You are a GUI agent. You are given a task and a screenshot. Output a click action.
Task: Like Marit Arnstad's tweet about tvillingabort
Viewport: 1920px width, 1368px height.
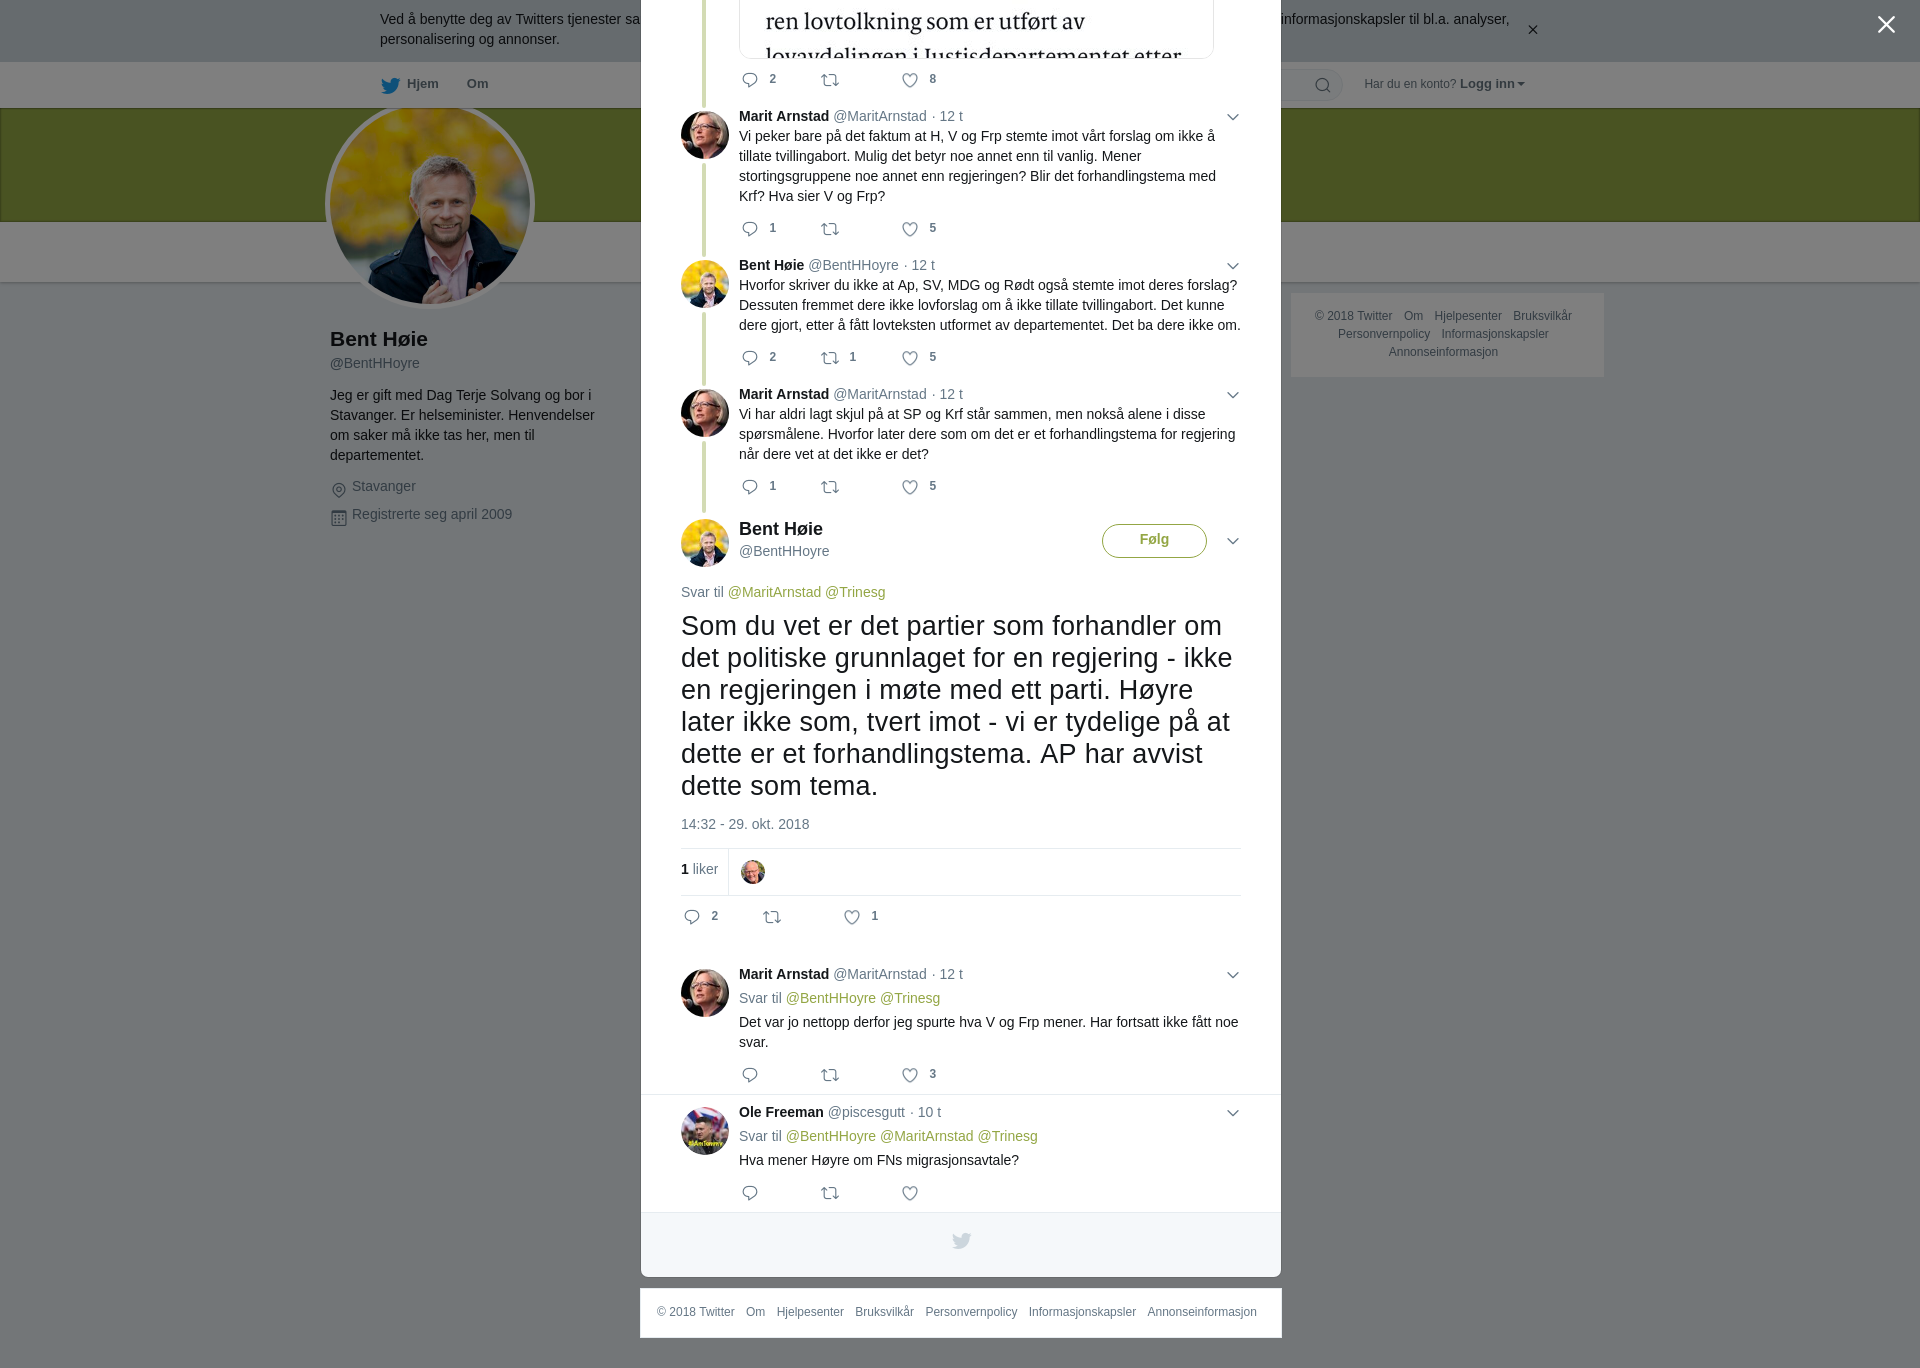pos(910,229)
